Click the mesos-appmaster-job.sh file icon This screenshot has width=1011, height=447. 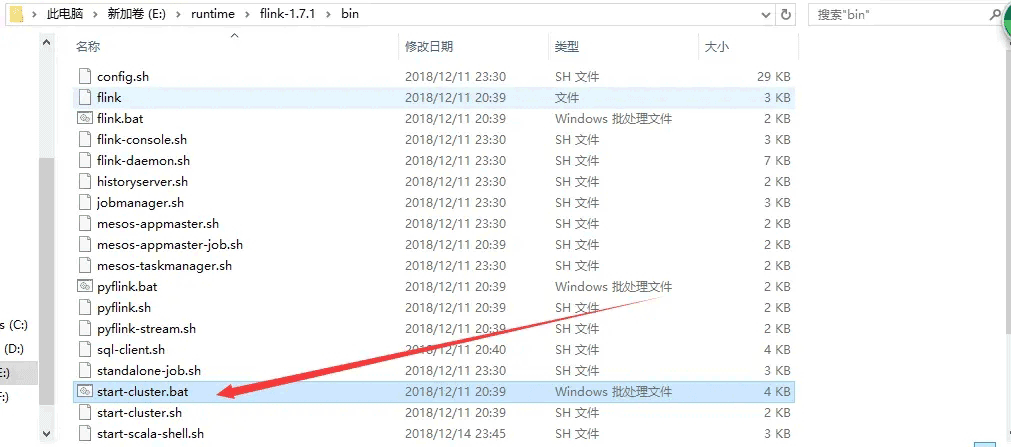pos(85,244)
